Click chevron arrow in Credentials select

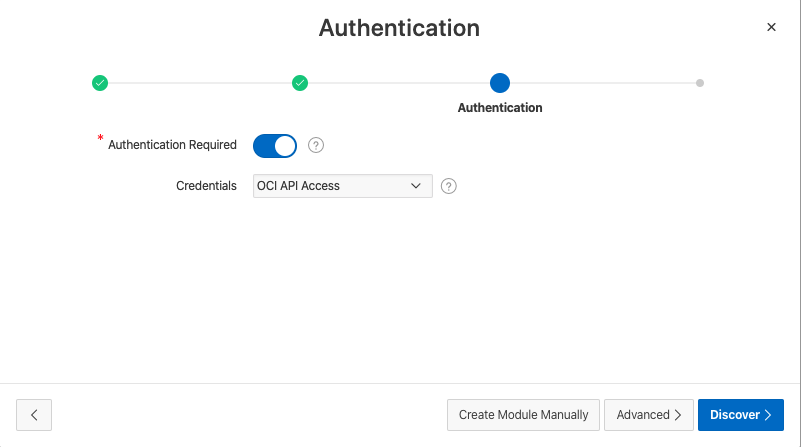click(x=416, y=186)
